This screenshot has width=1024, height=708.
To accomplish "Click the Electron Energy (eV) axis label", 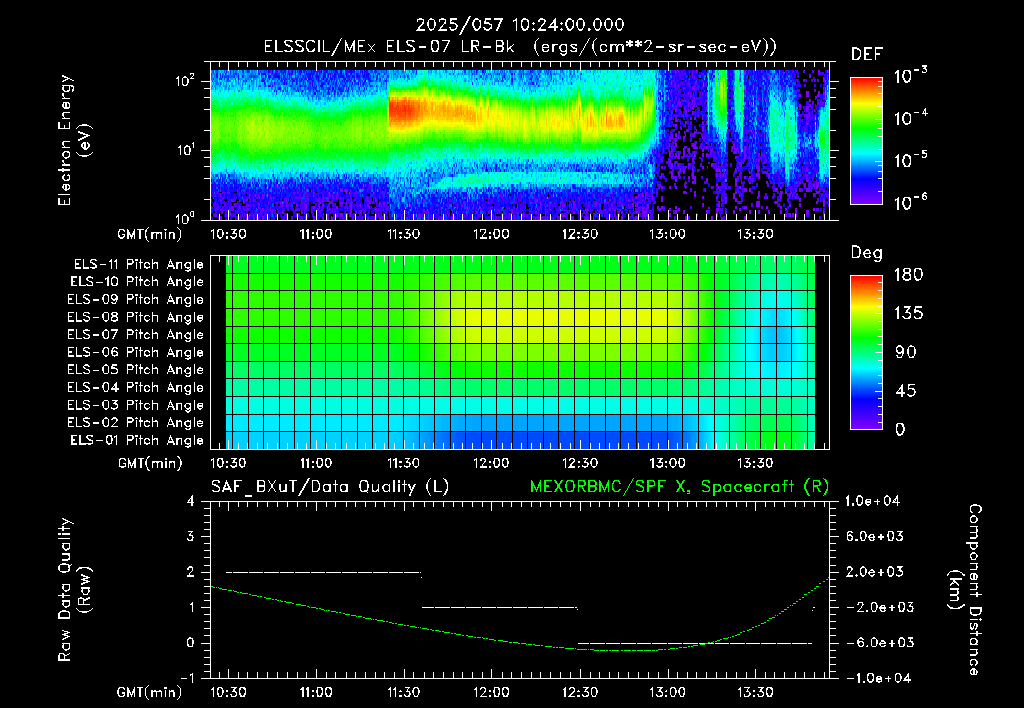I will (x=74, y=140).
